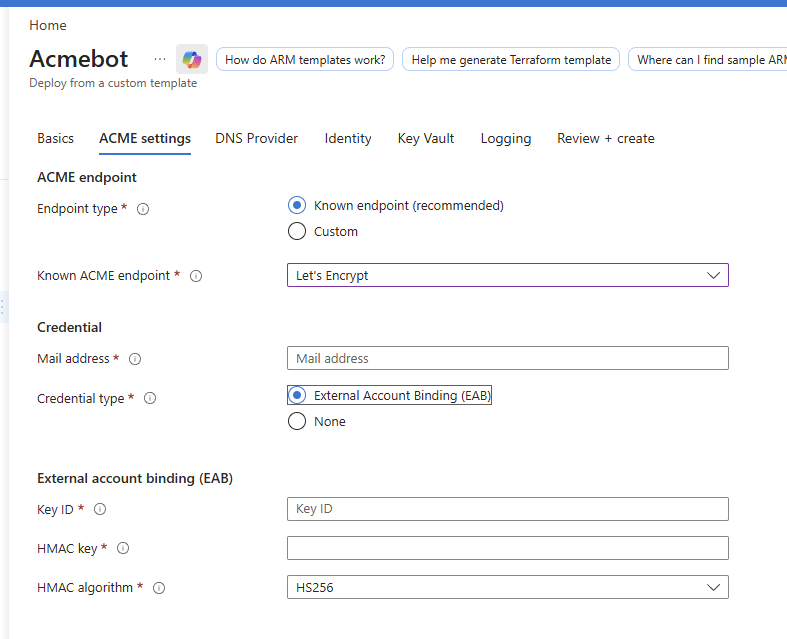The width and height of the screenshot is (787, 639).
Task: Click Deploy from a custom template subtitle
Action: [x=113, y=83]
